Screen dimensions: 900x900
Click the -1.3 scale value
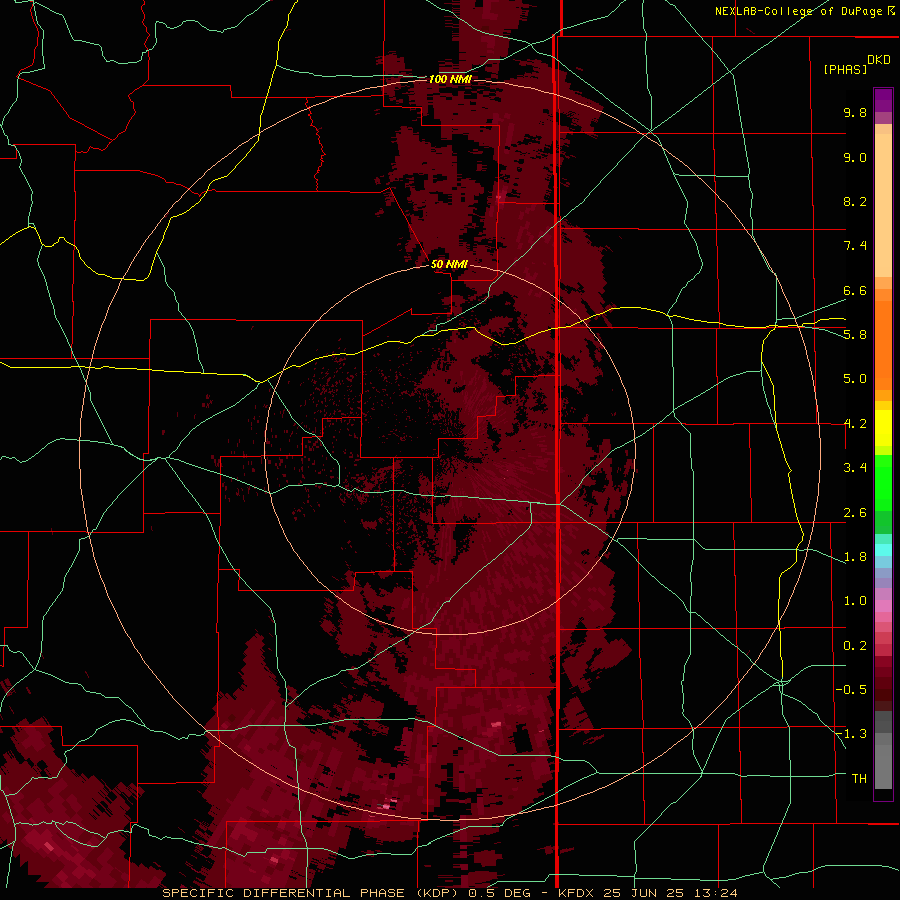851,734
